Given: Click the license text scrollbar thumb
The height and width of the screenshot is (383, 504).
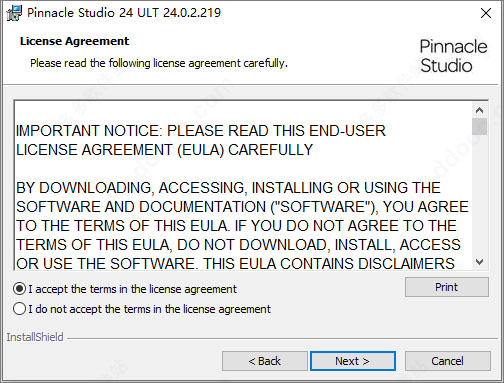Looking at the screenshot, I should 479,126.
